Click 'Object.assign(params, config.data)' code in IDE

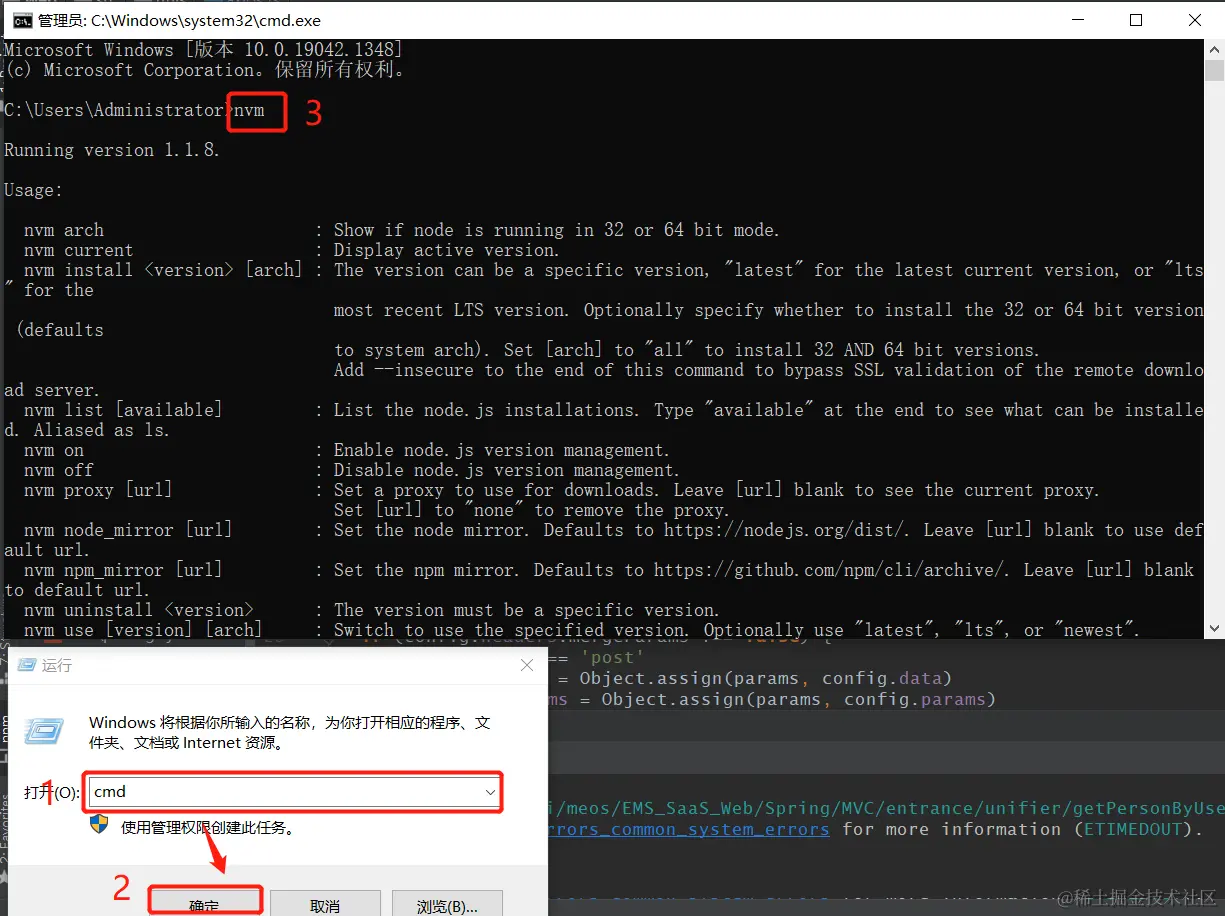pos(766,678)
